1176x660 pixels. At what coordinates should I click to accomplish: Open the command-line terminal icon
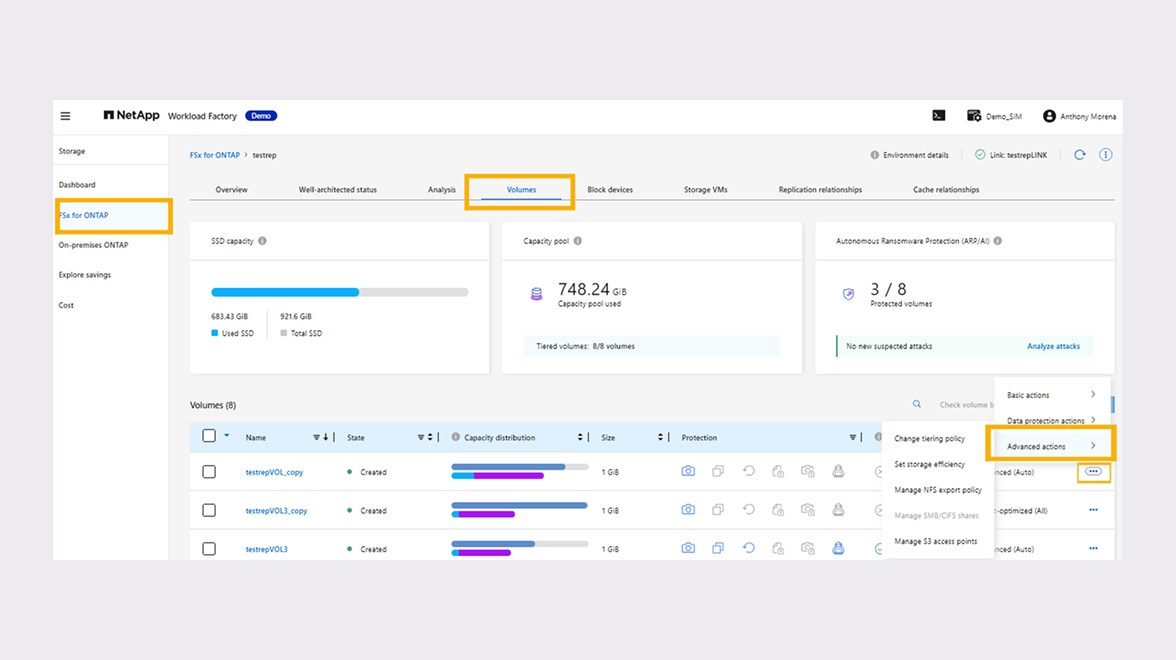click(939, 116)
